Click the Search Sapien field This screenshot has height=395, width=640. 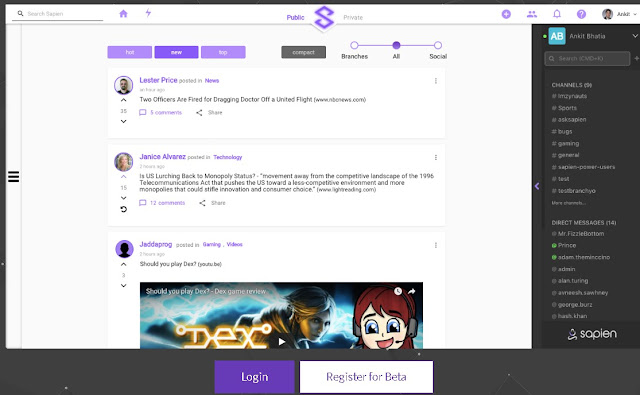58,14
